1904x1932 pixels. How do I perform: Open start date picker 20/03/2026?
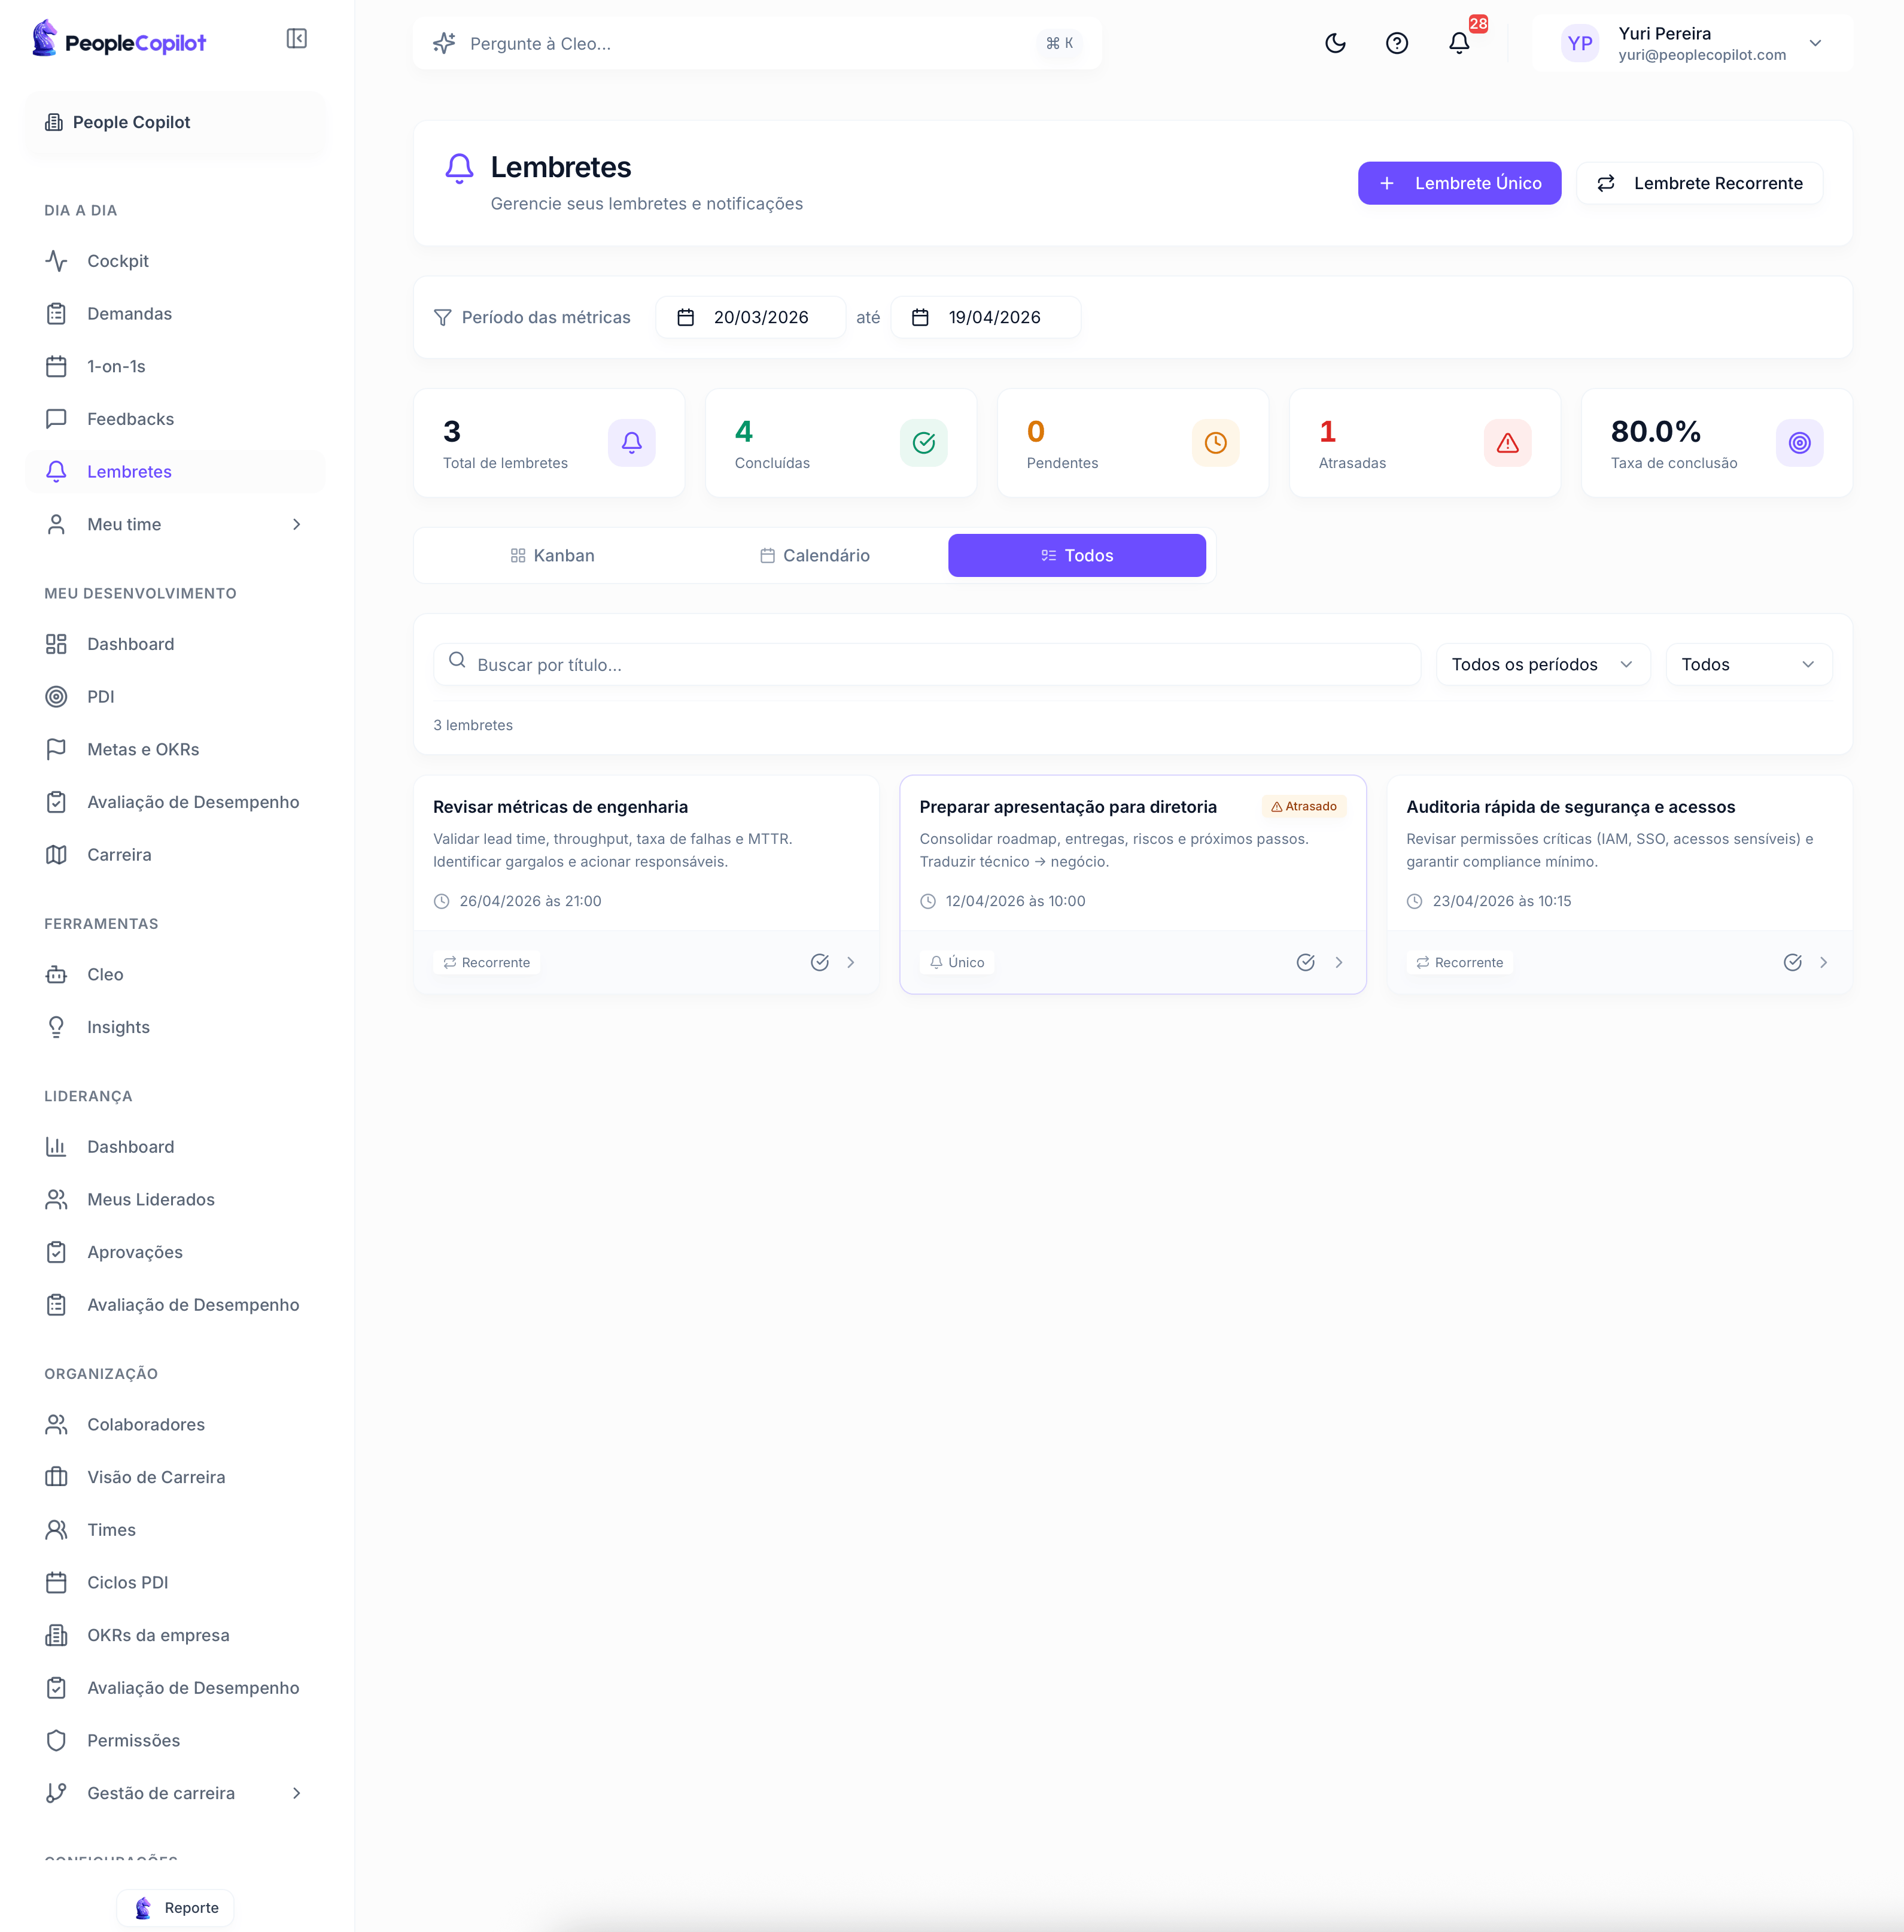point(750,317)
